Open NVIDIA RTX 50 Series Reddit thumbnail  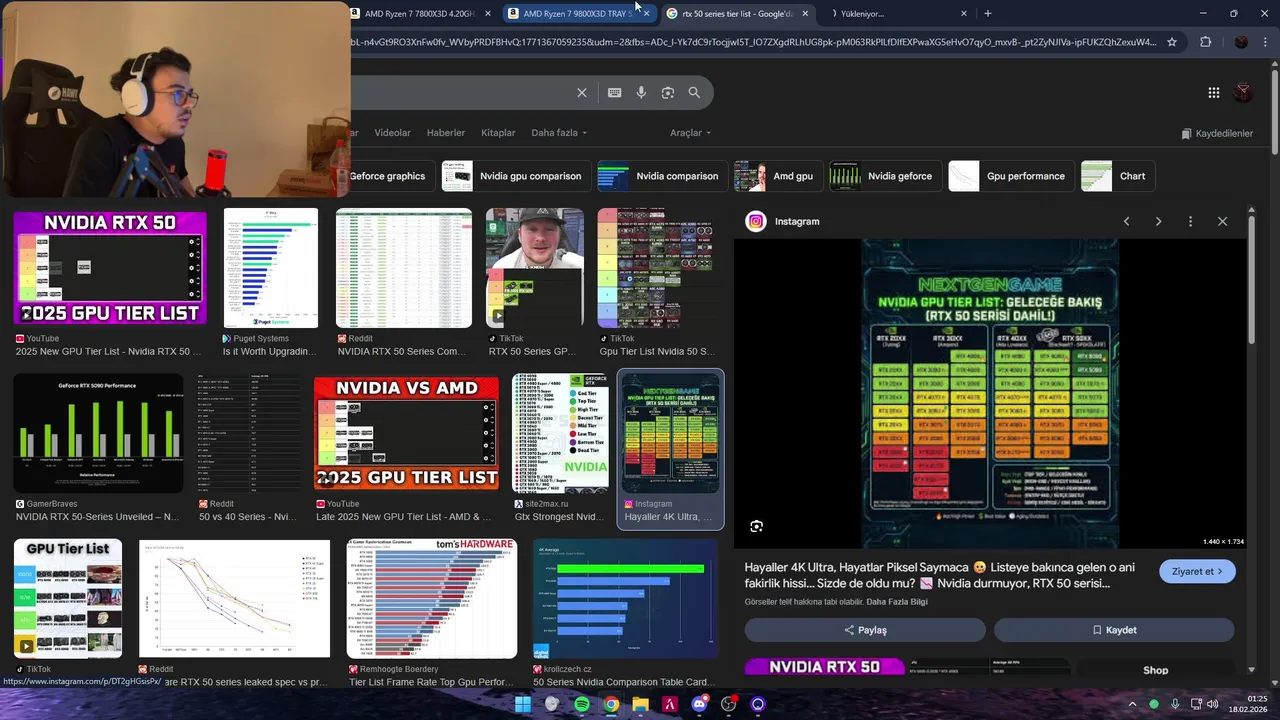(404, 268)
